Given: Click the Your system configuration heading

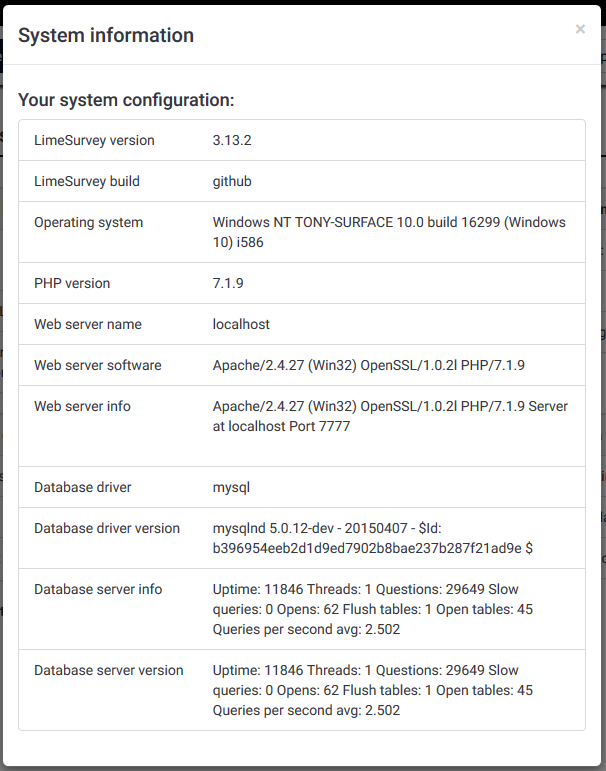Looking at the screenshot, I should [x=126, y=100].
